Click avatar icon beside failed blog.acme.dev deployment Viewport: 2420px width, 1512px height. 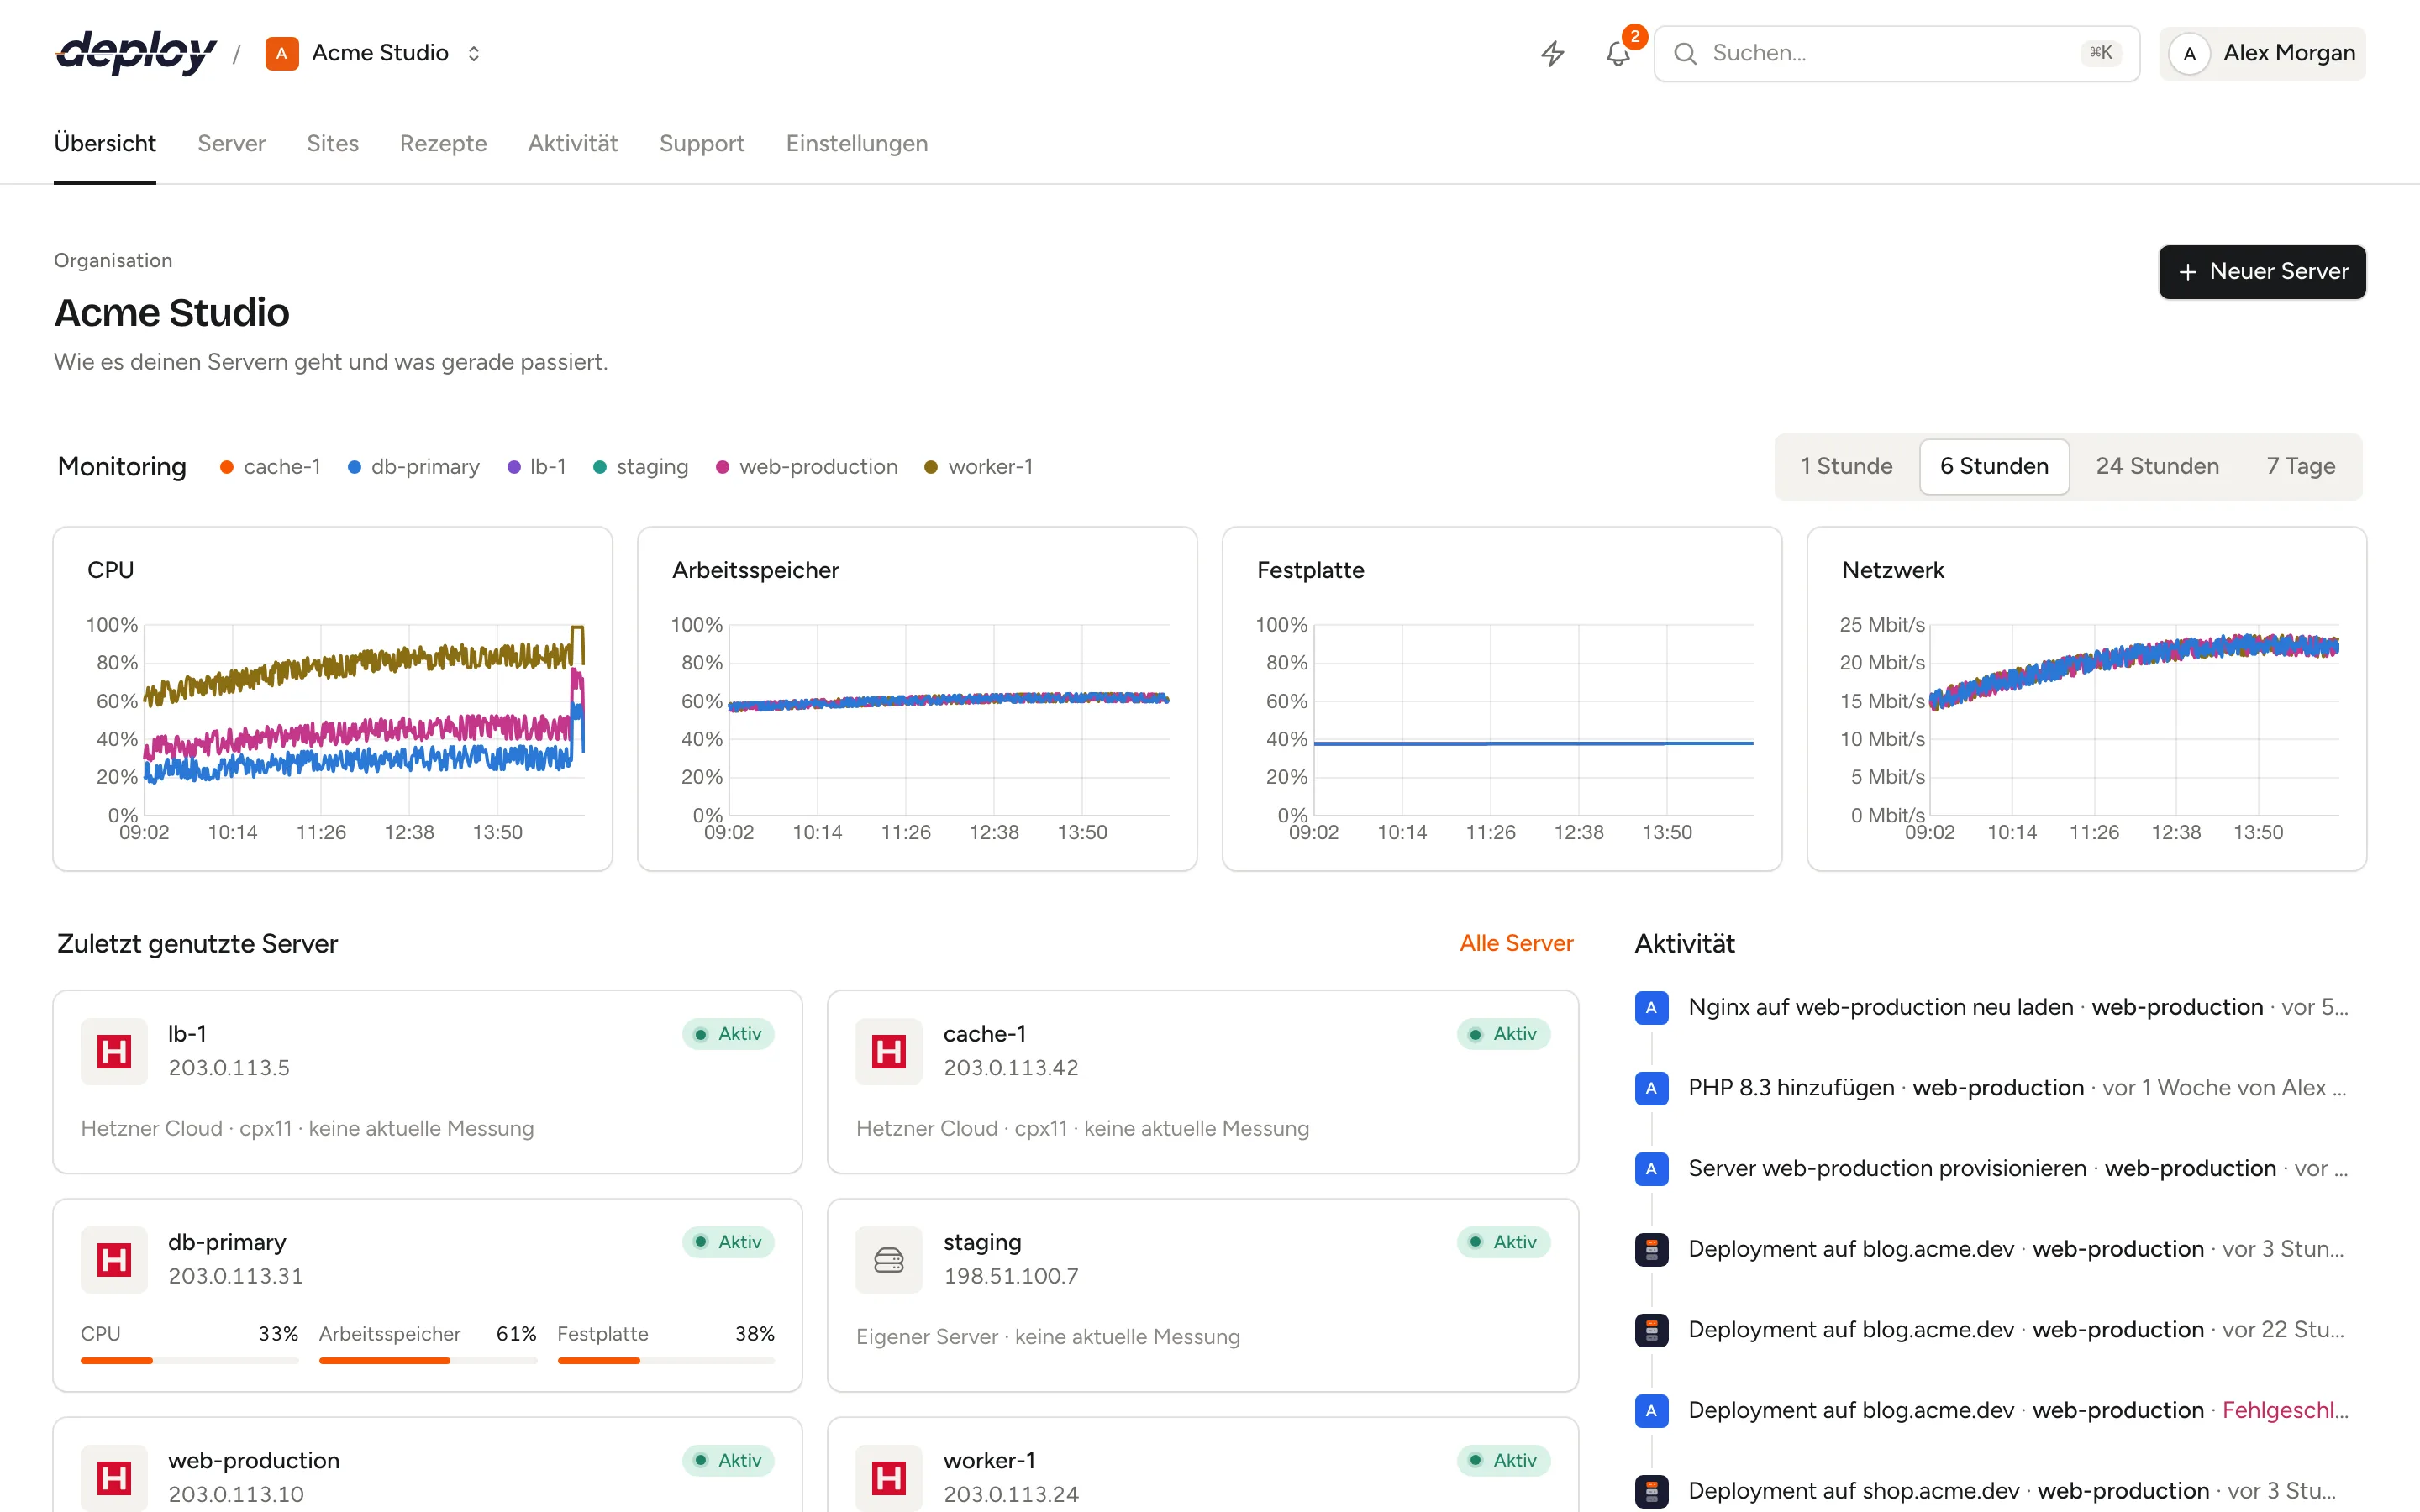[x=1651, y=1410]
